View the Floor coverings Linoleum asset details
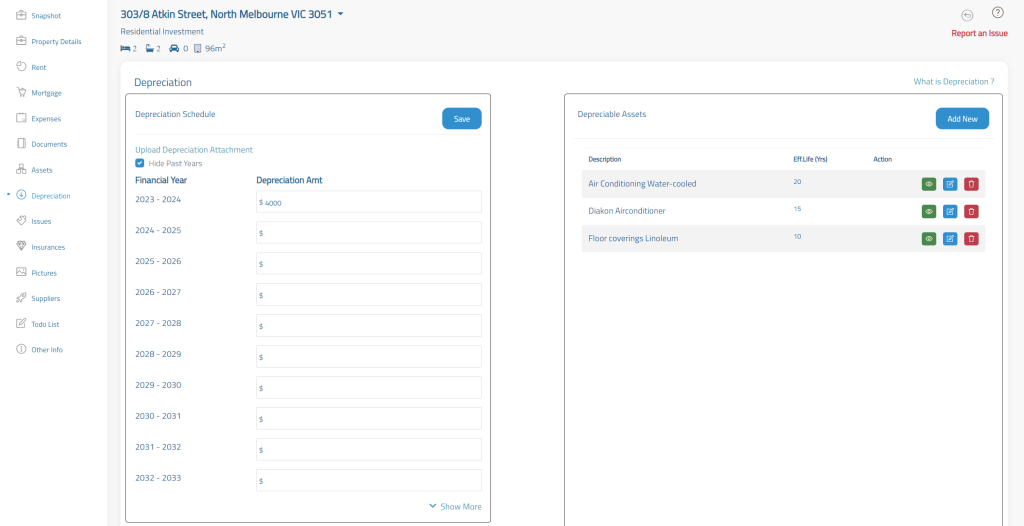 929,239
